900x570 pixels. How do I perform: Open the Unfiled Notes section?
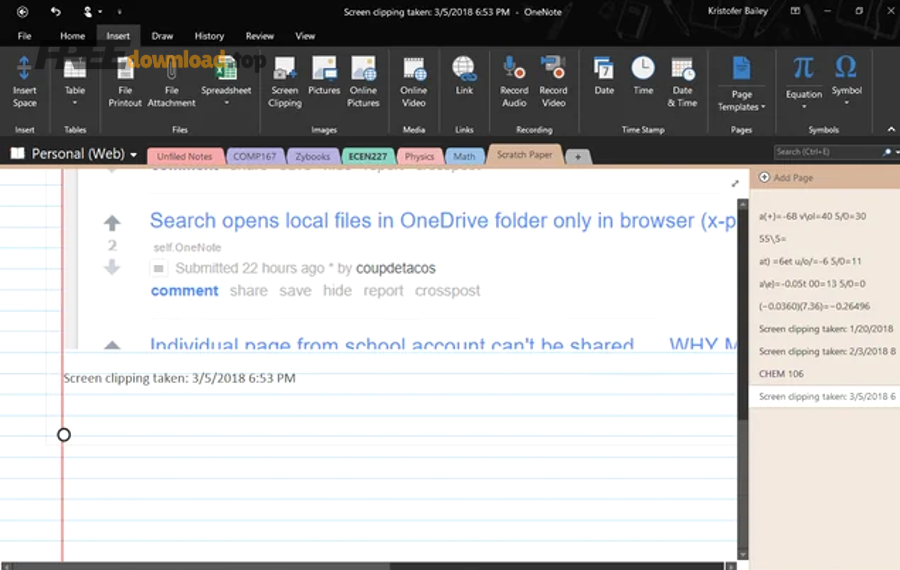point(185,157)
